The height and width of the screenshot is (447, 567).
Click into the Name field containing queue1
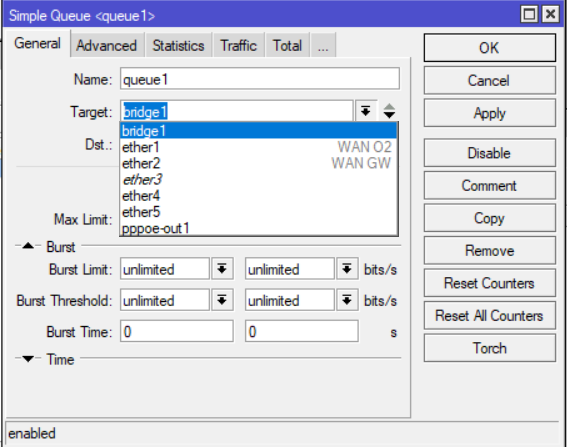pyautogui.click(x=260, y=79)
